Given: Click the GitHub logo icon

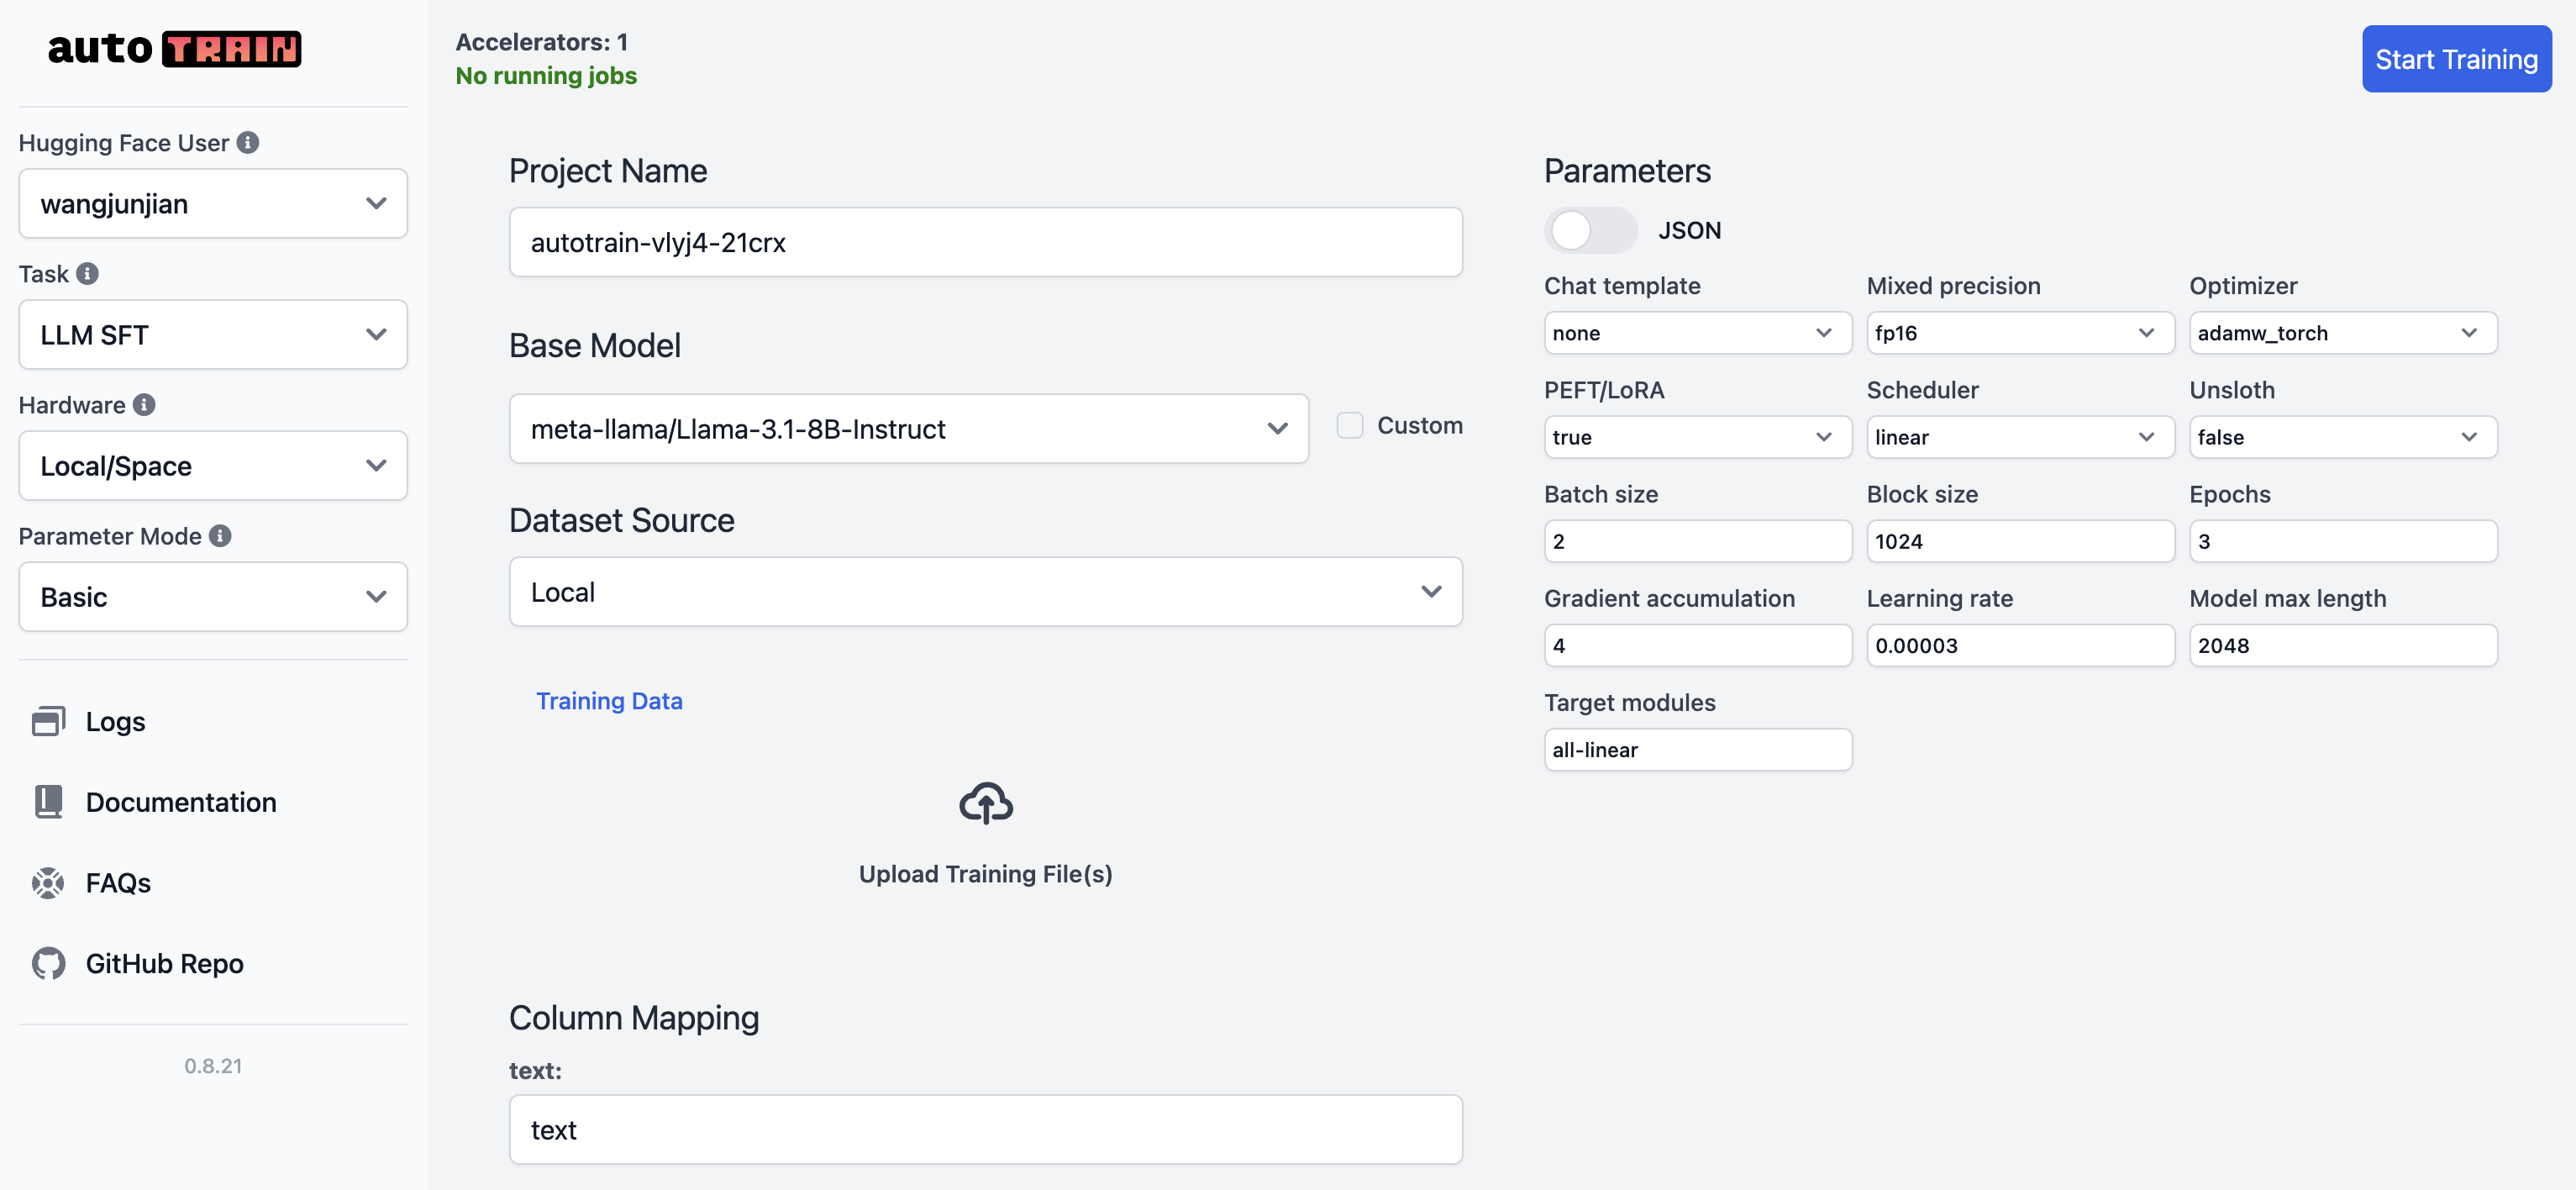Looking at the screenshot, I should 48,963.
